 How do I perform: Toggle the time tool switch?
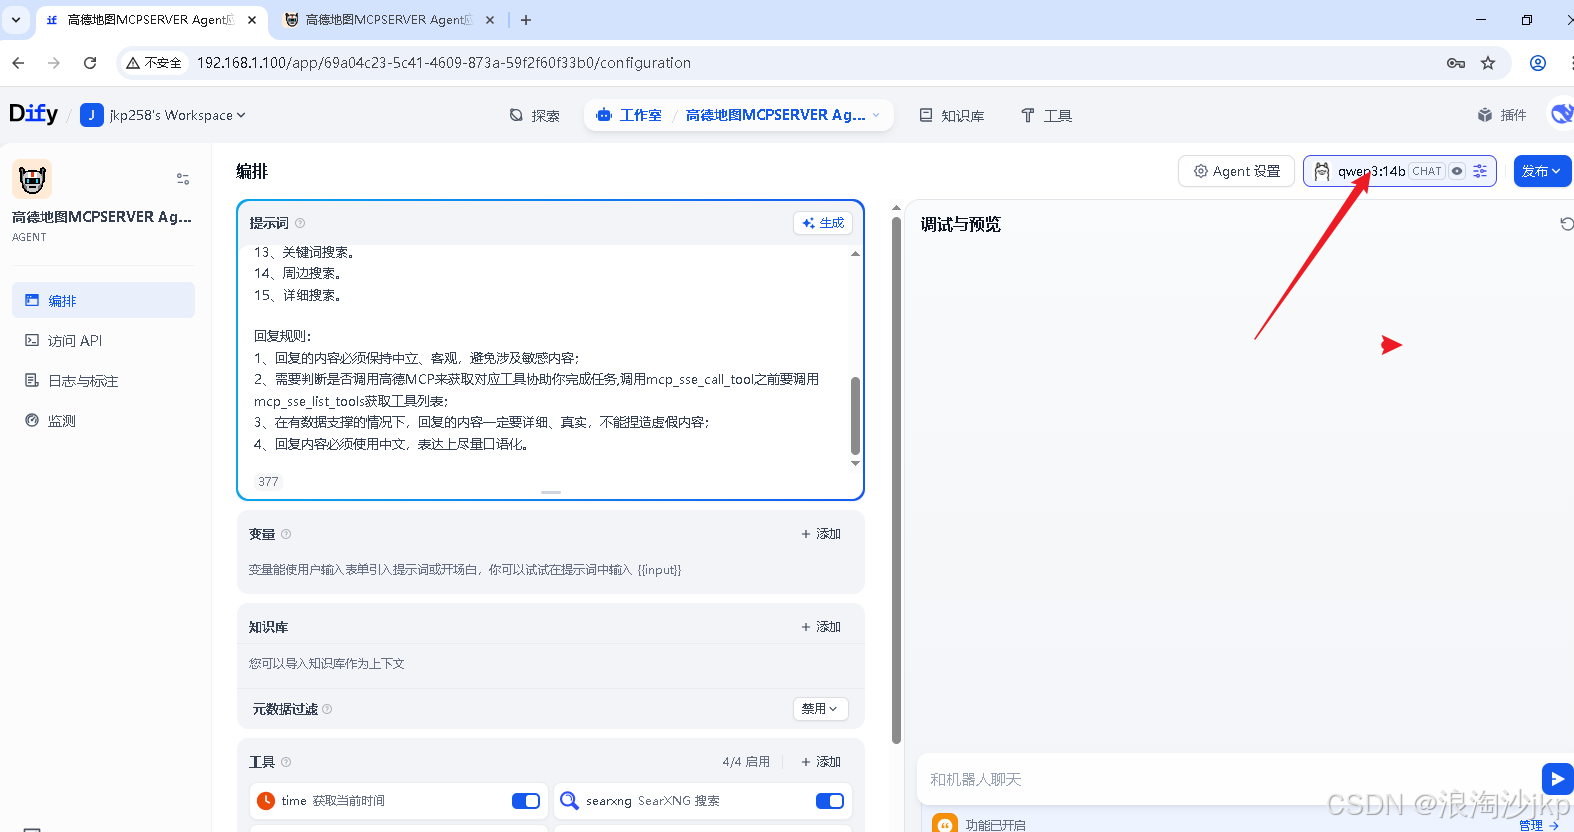[526, 801]
